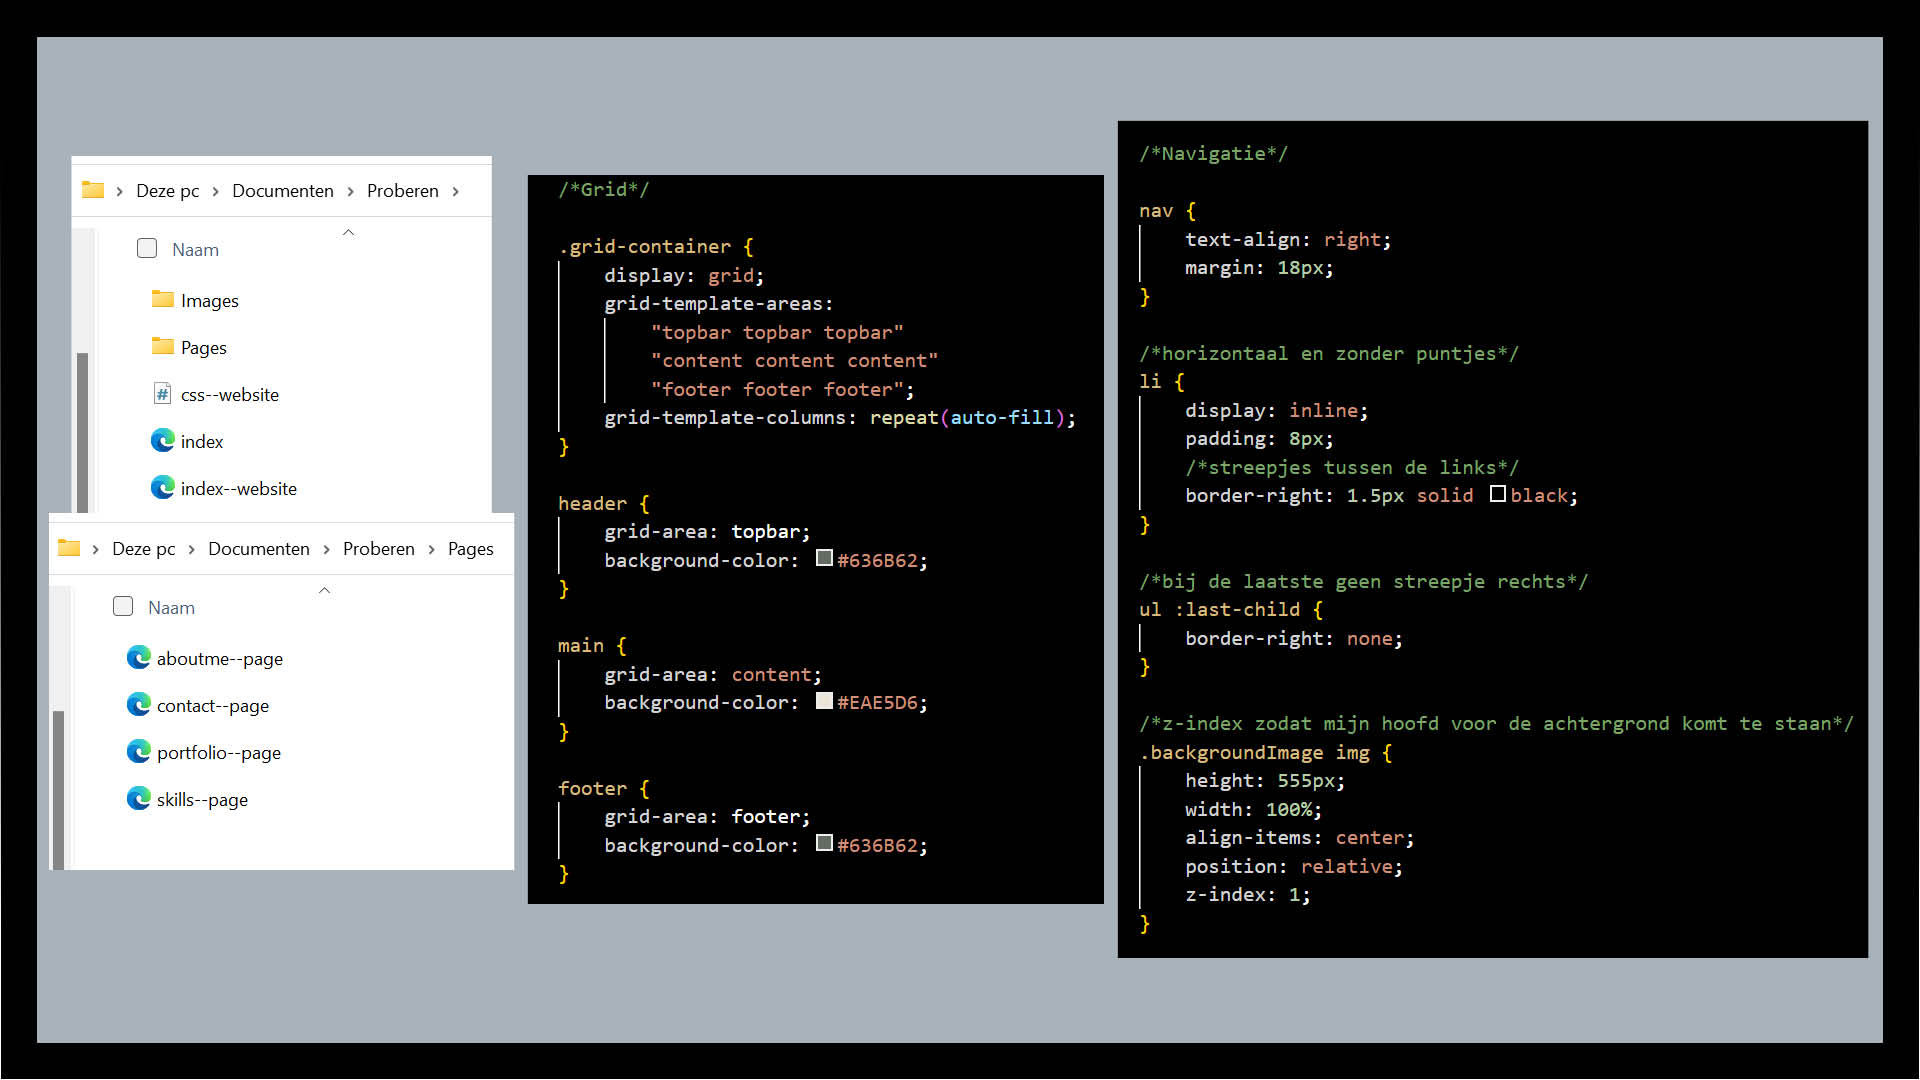This screenshot has width=1920, height=1080.
Task: Click the folder icon in the Proberen breadcrumb bar
Action: [x=93, y=190]
